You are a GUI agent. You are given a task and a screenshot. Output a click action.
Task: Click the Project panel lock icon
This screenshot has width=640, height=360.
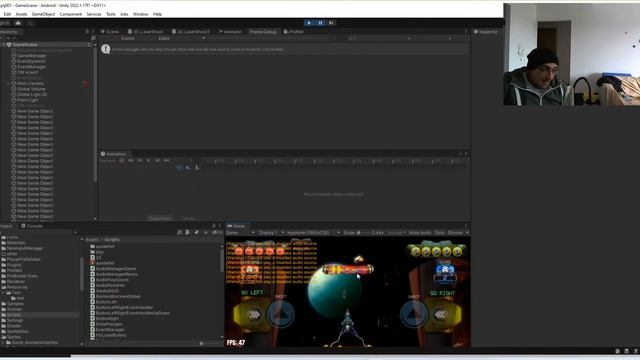(x=213, y=226)
